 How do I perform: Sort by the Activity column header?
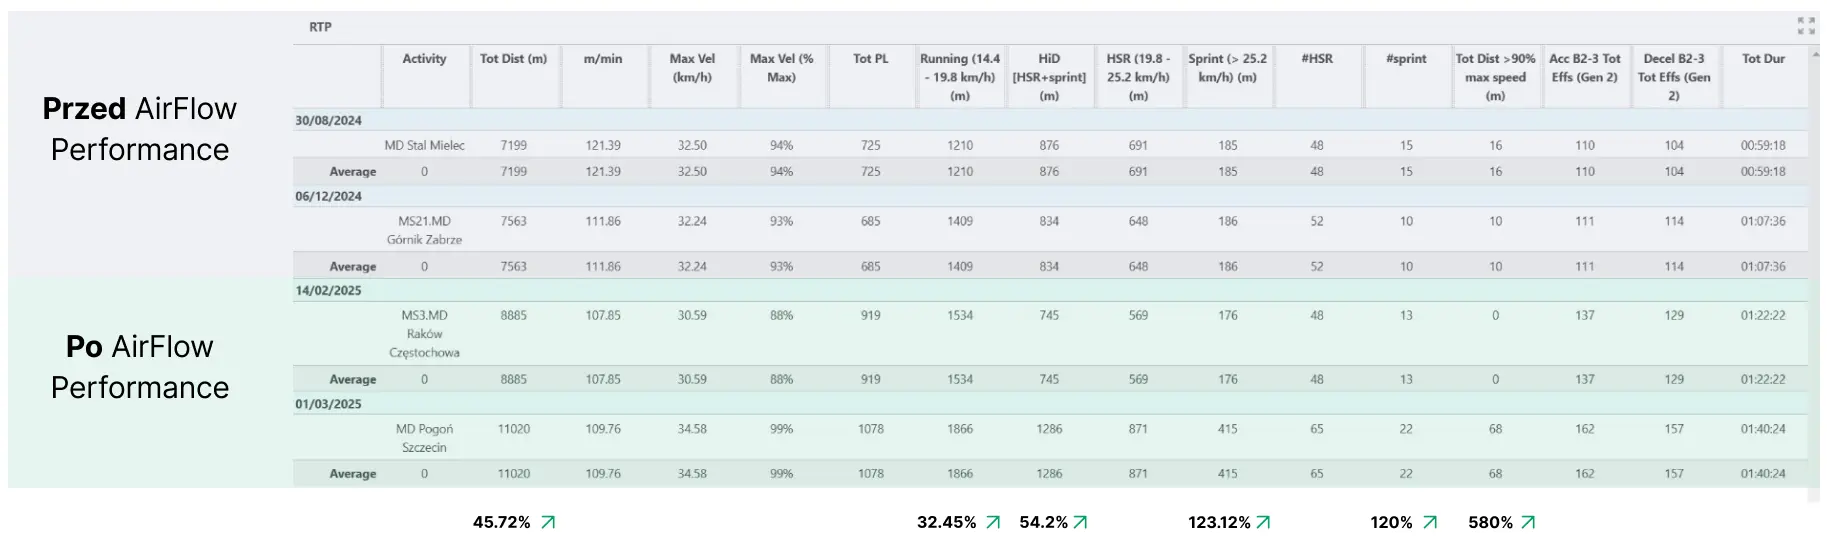(424, 59)
